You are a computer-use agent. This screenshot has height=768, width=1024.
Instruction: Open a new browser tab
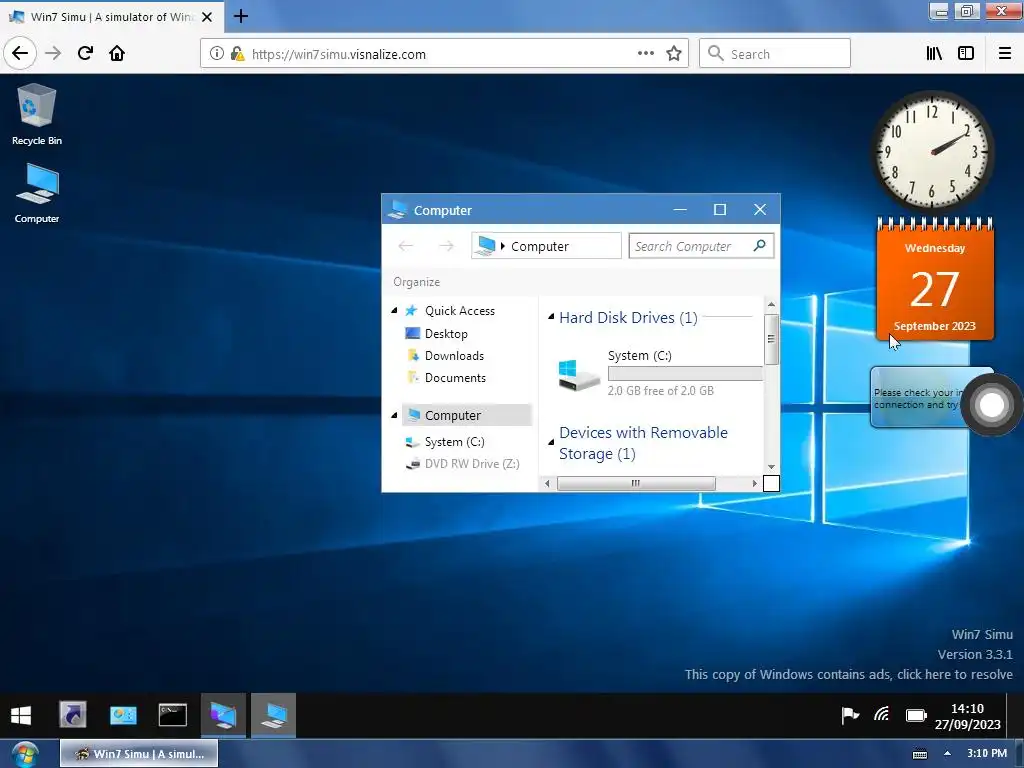coord(241,16)
